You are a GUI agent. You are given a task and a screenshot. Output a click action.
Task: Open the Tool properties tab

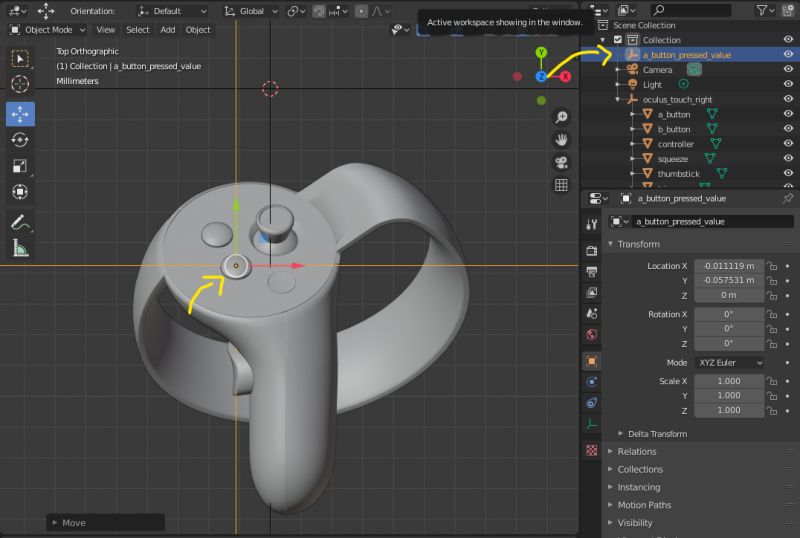(592, 224)
